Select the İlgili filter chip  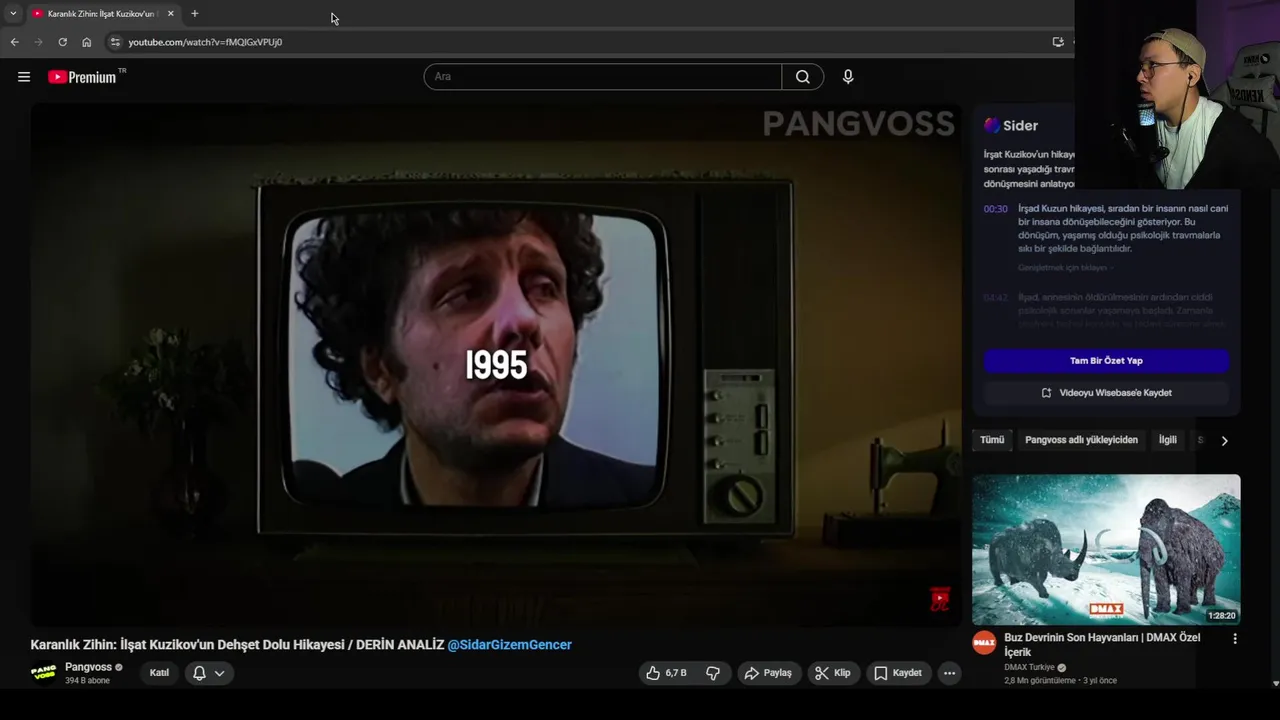[x=1168, y=440]
